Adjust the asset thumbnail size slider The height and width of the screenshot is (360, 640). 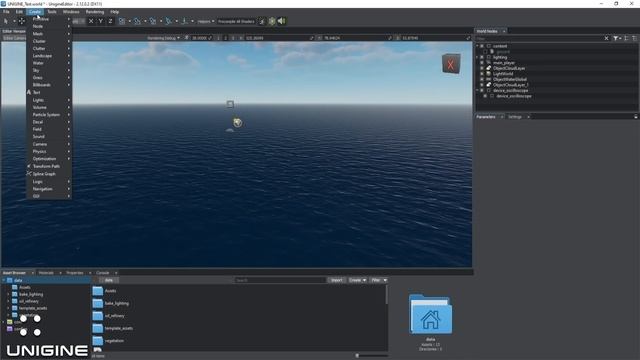tap(357, 356)
